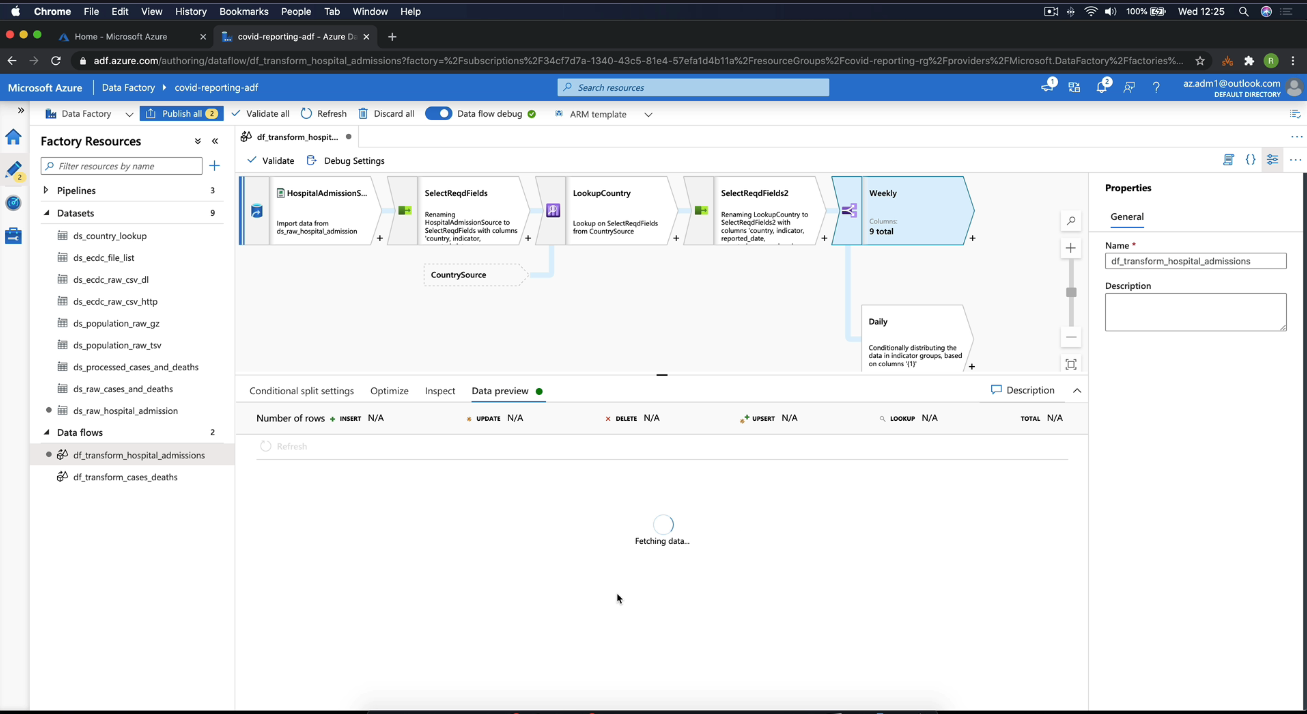Open the Manage toolbox icon in left rail

(x=13, y=236)
